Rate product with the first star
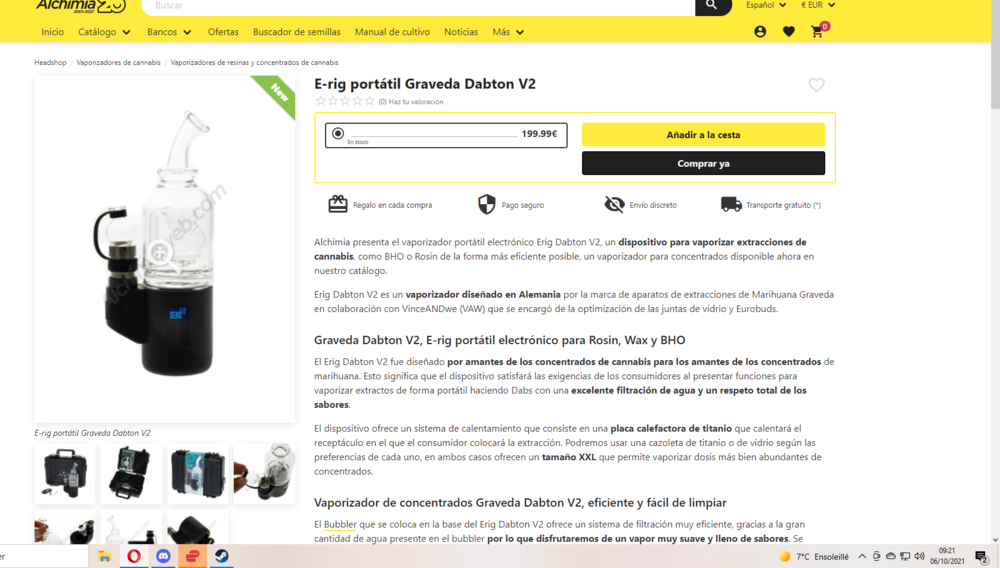1000x568 pixels. [320, 101]
